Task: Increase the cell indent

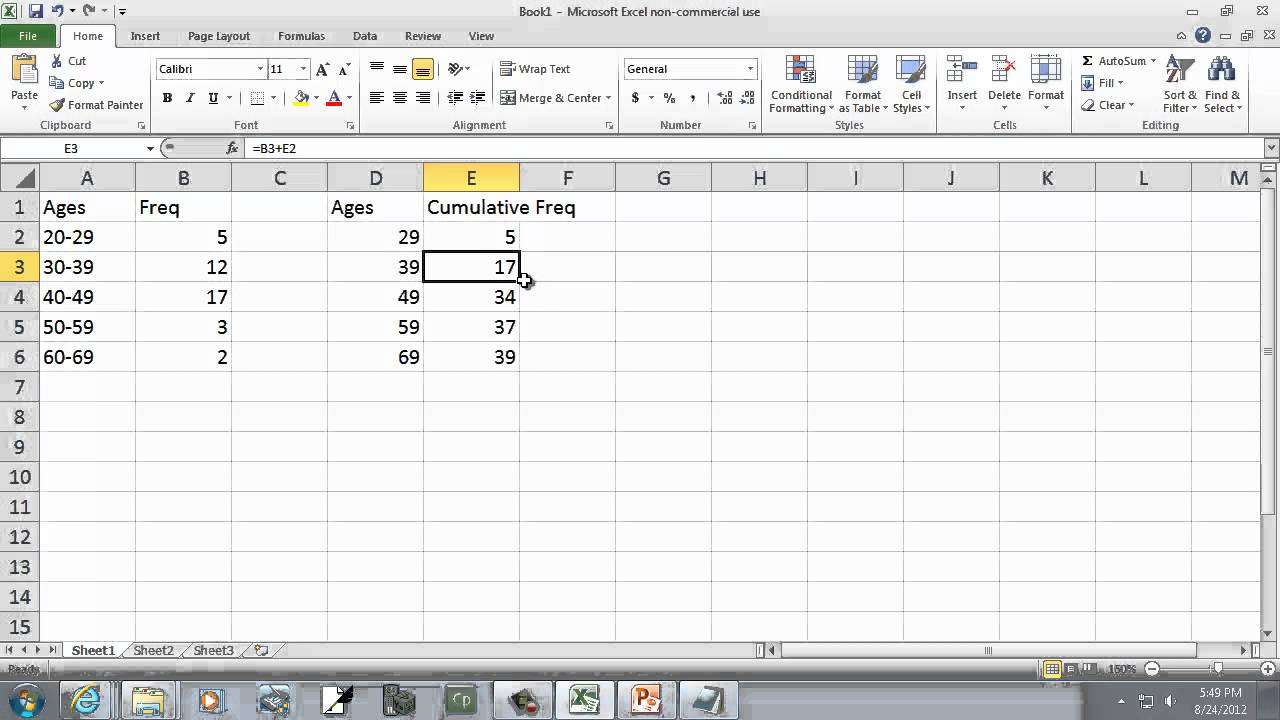Action: (478, 98)
